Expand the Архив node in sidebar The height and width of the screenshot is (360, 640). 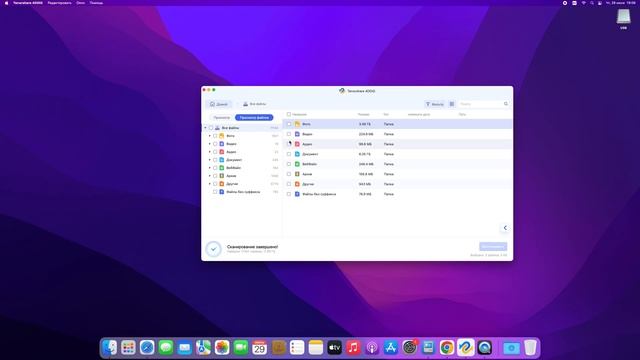pos(210,176)
